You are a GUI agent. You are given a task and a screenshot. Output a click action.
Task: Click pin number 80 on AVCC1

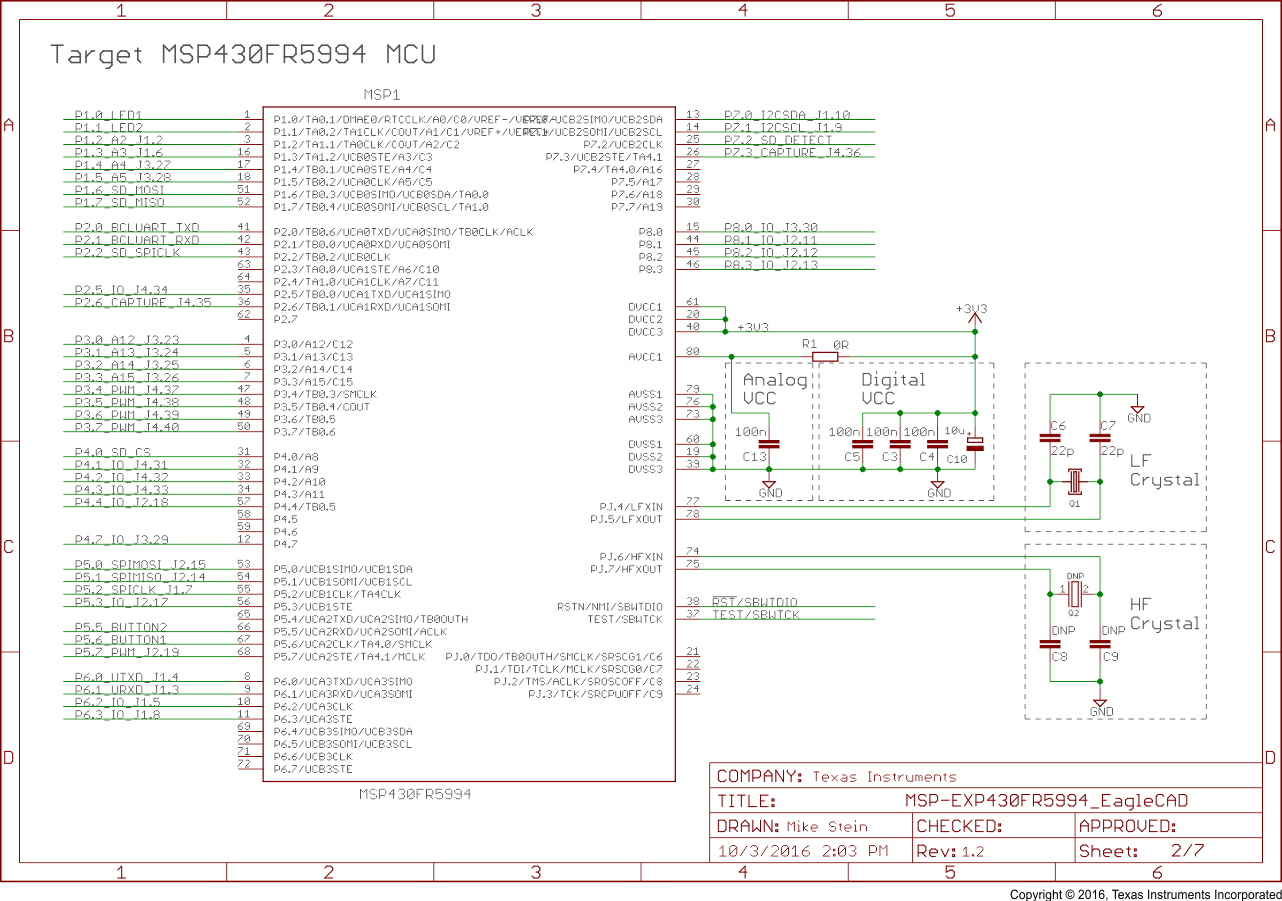pos(693,351)
